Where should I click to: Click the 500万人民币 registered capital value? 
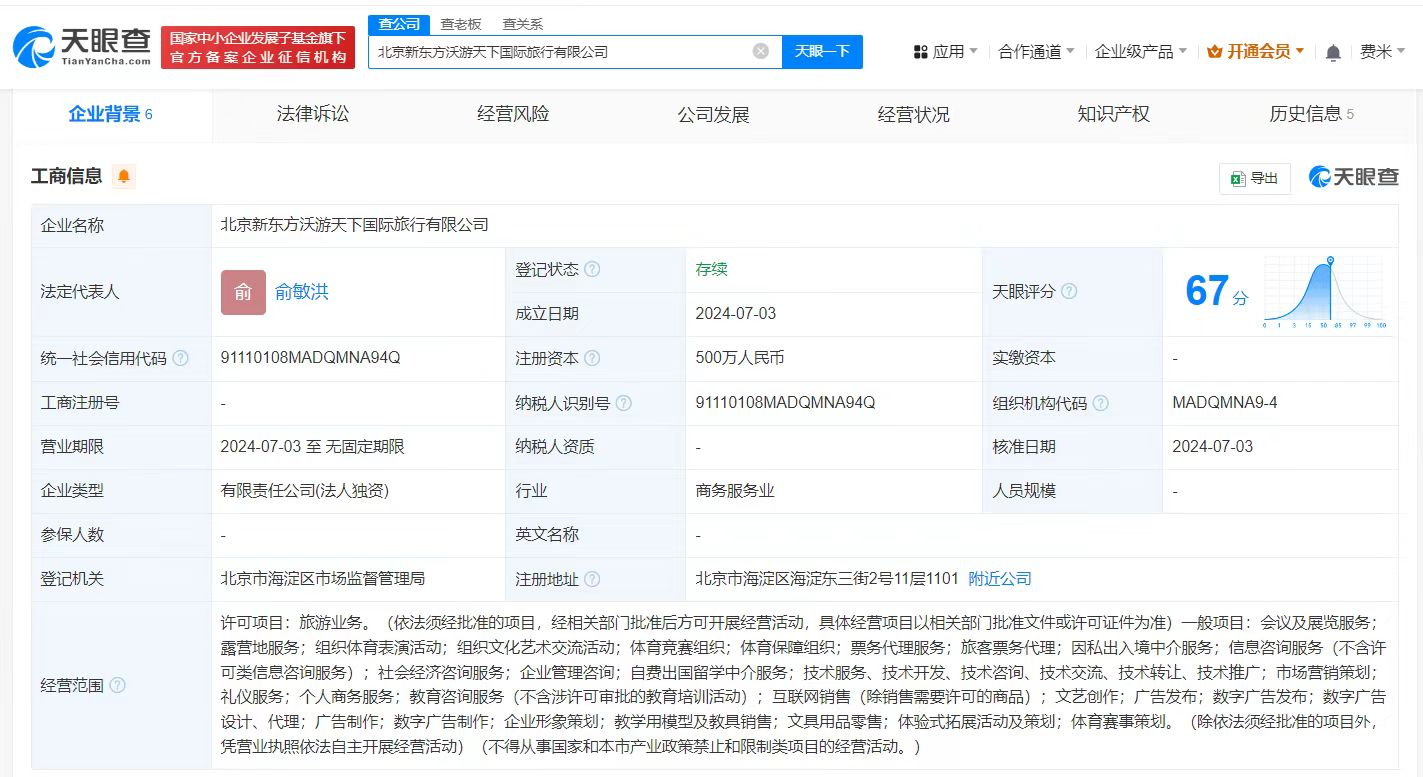740,358
